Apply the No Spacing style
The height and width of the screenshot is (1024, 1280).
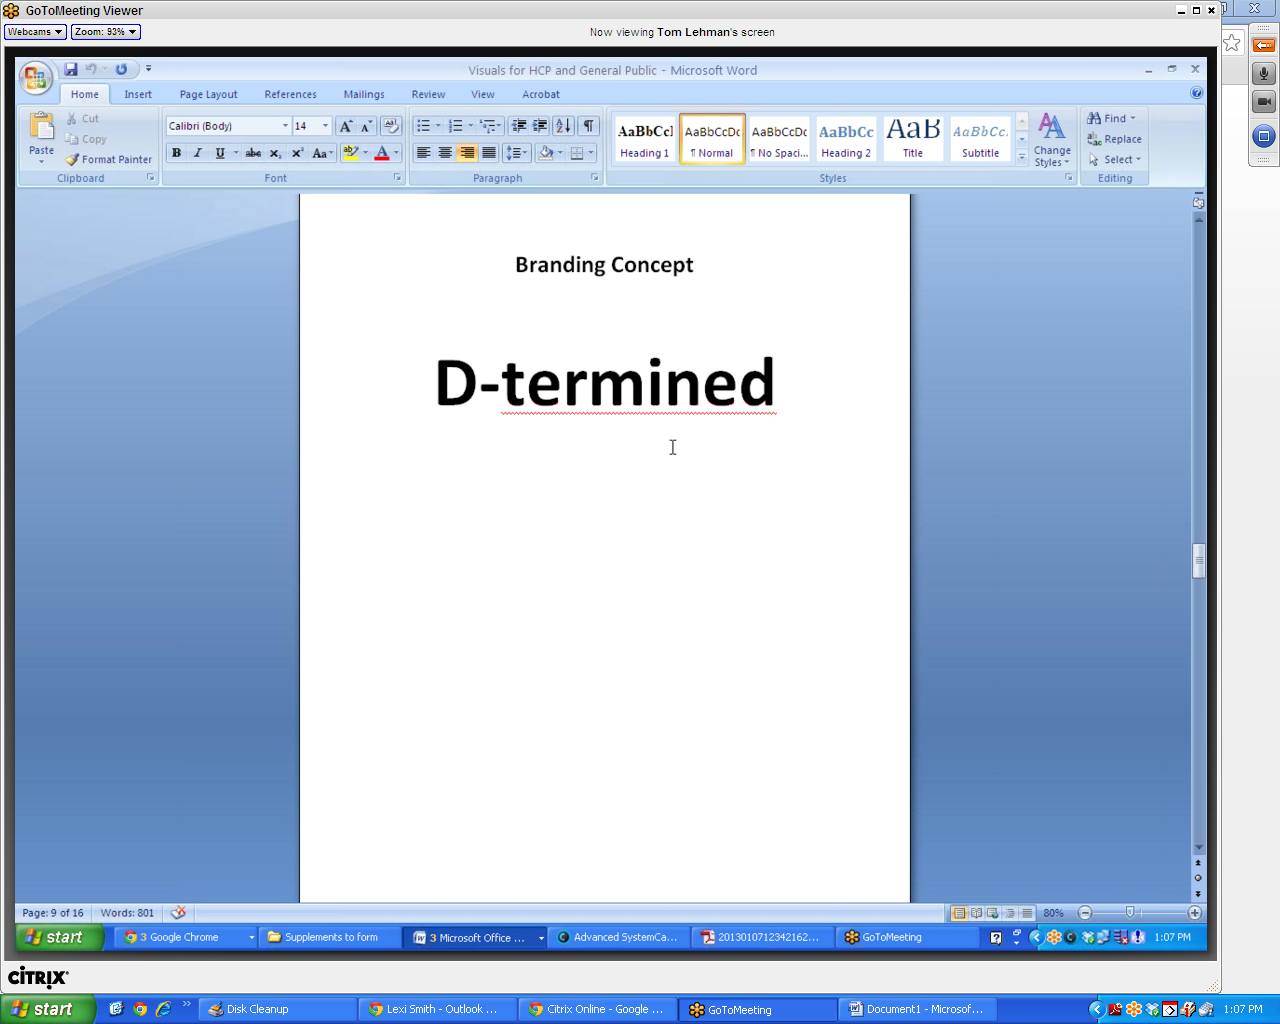(x=779, y=139)
